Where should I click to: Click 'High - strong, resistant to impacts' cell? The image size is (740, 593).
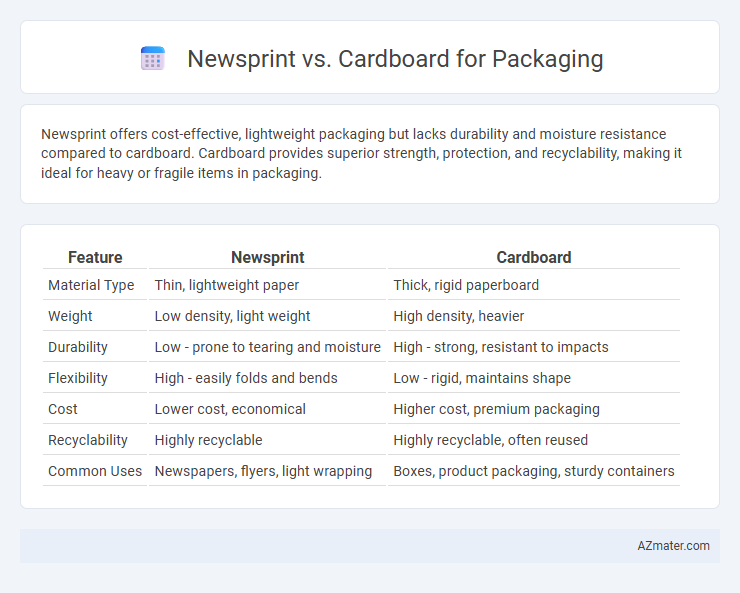pos(534,347)
